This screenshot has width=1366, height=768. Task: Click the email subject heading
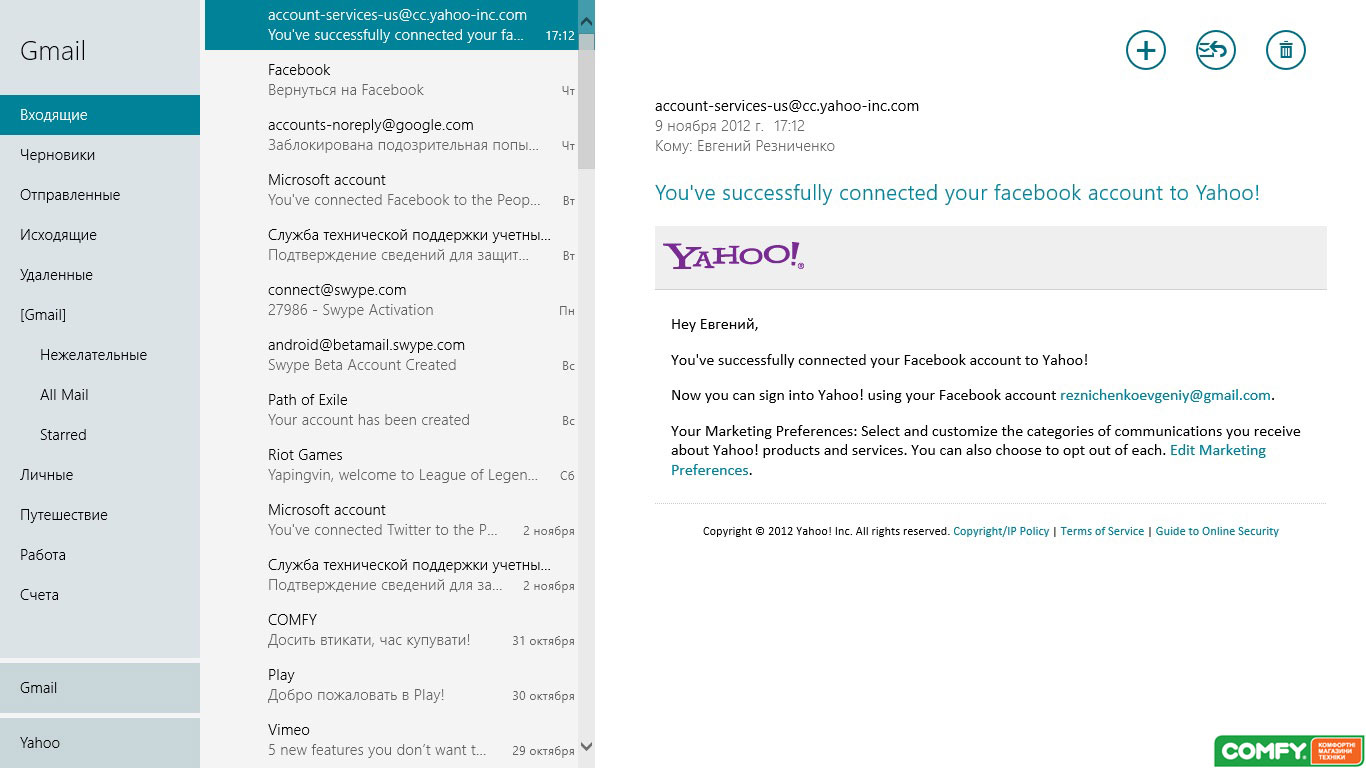957,193
